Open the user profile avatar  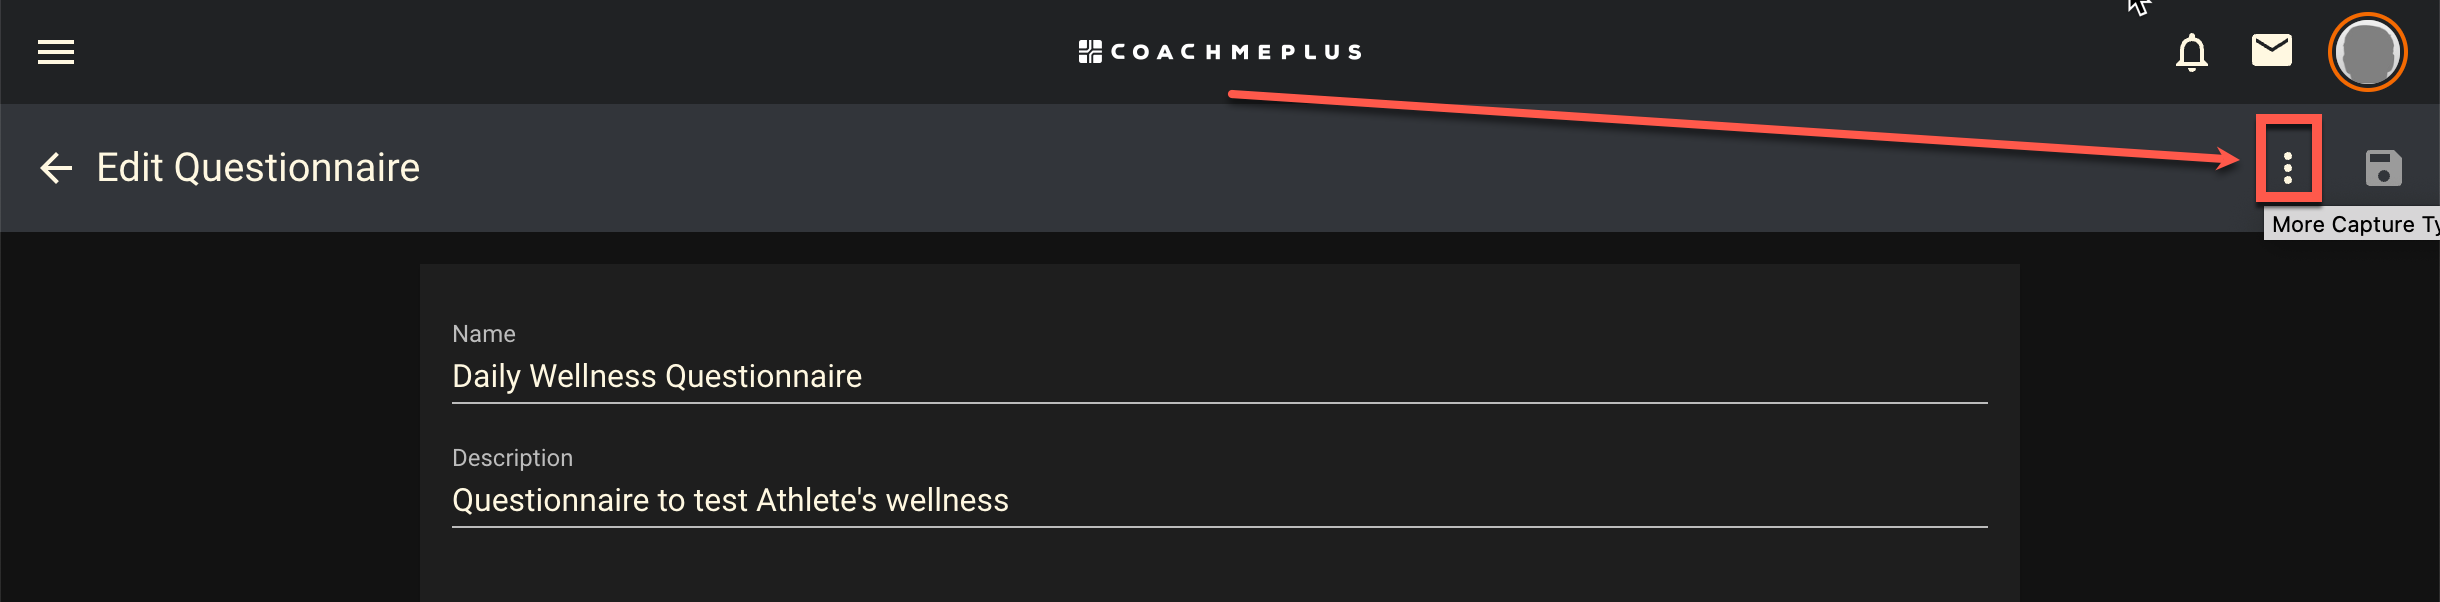pos(2367,52)
